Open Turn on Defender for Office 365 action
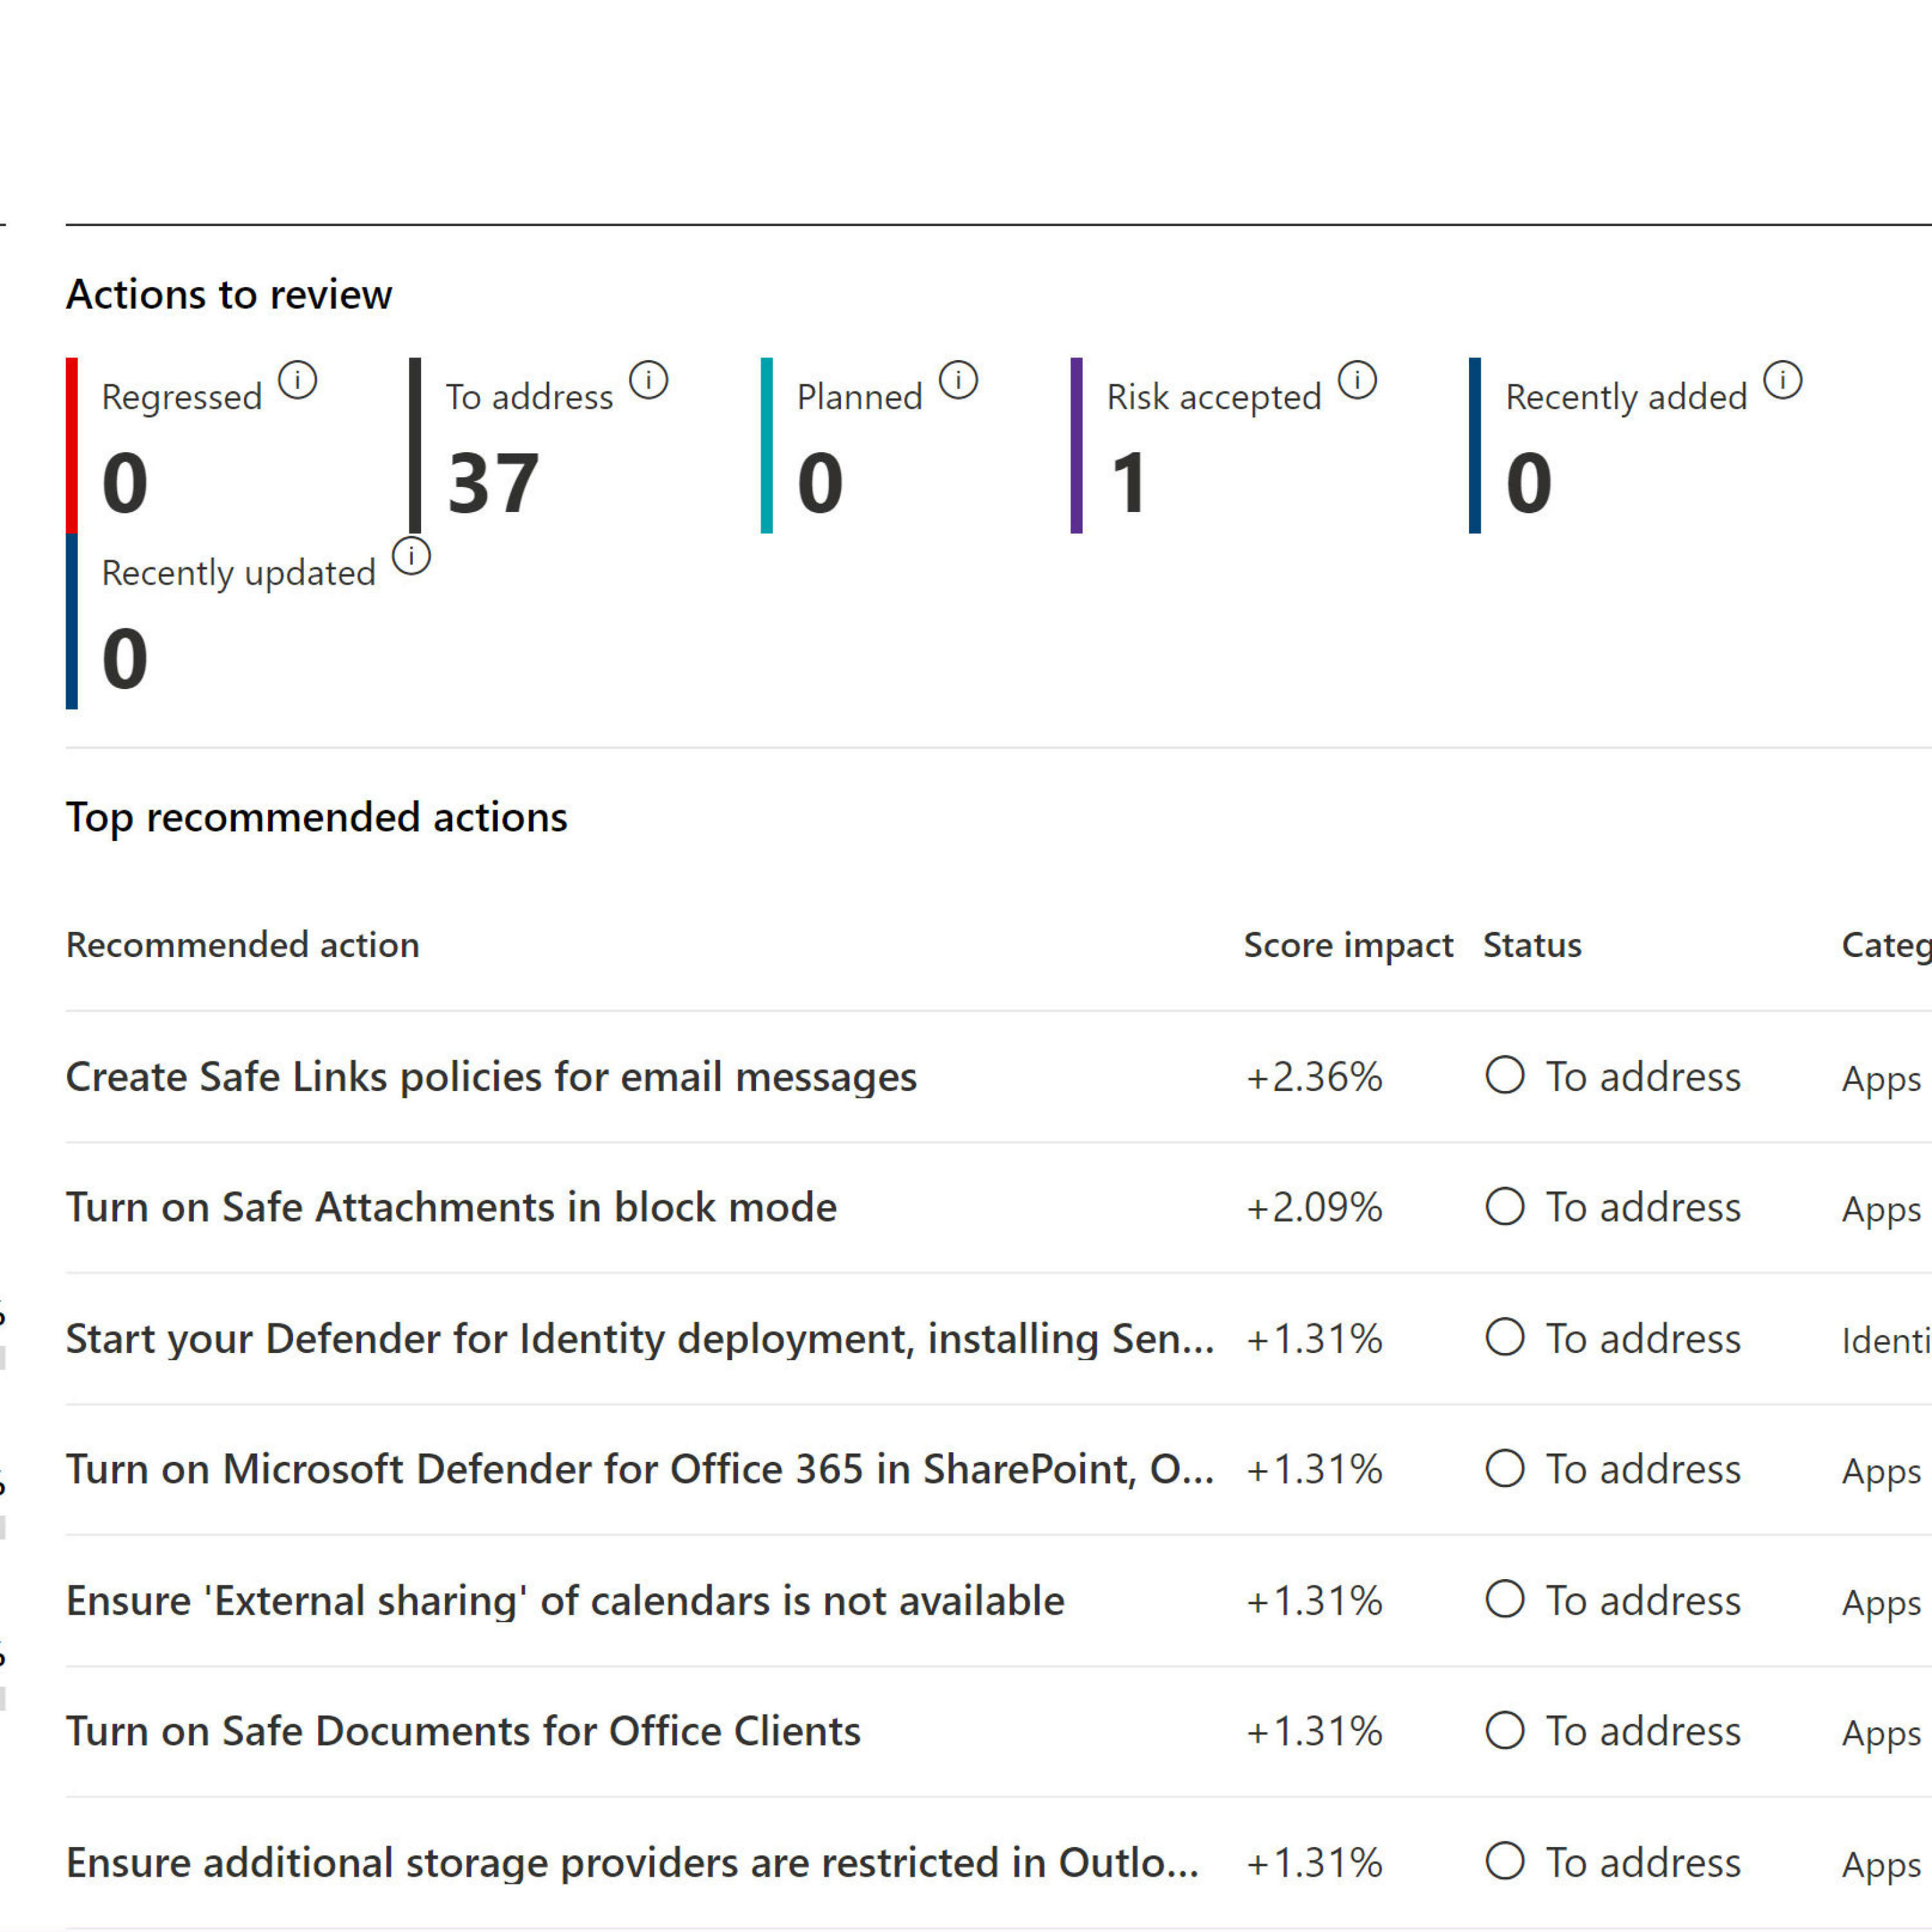This screenshot has width=1932, height=1932. 640,1470
